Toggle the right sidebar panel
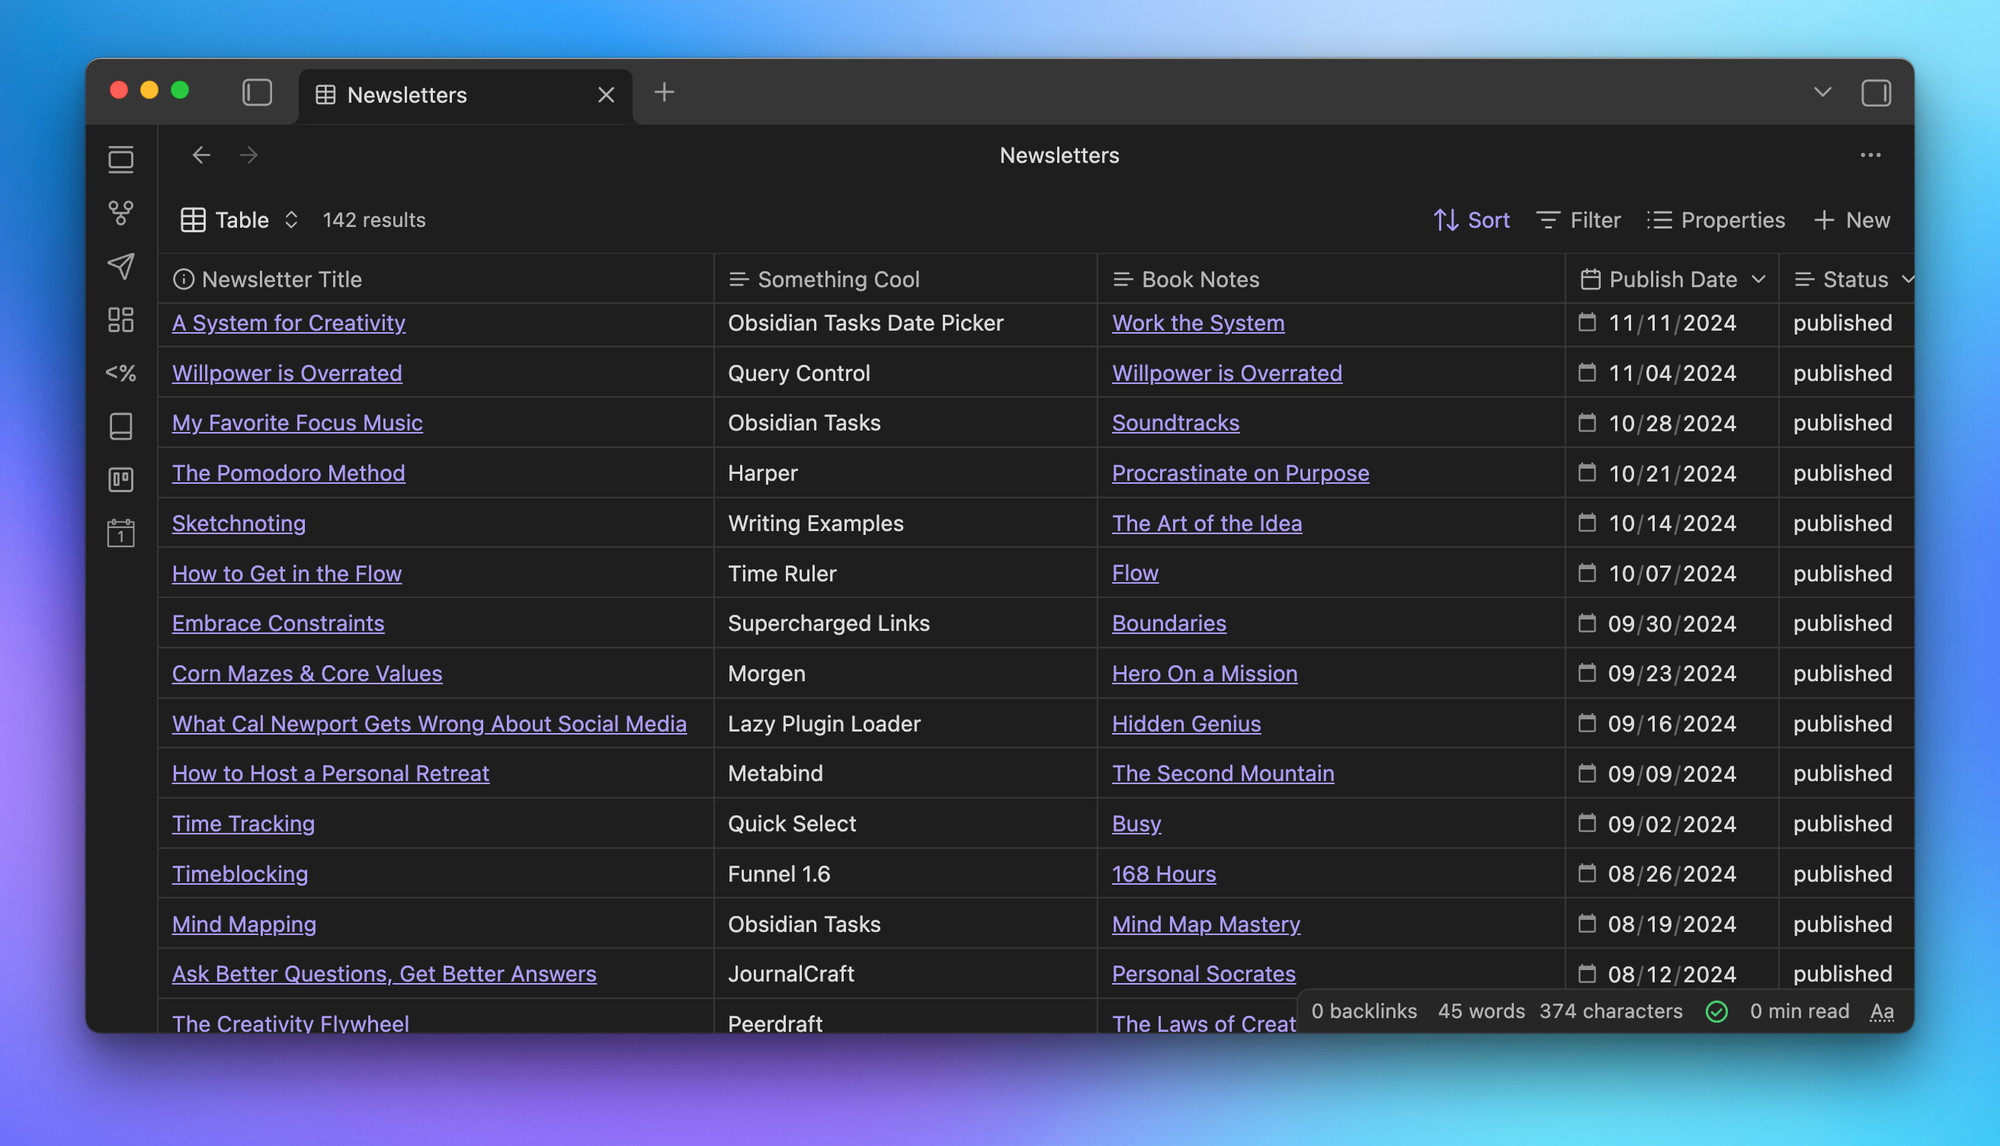Viewport: 2000px width, 1146px height. point(1876,93)
